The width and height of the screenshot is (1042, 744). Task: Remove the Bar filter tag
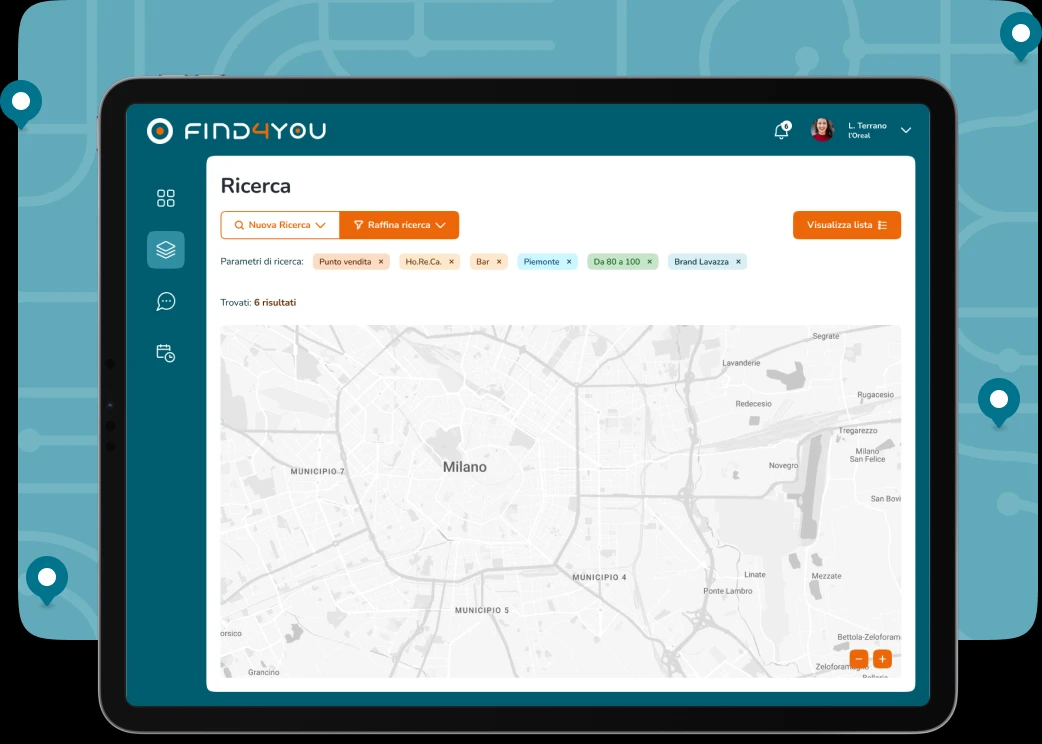click(499, 262)
